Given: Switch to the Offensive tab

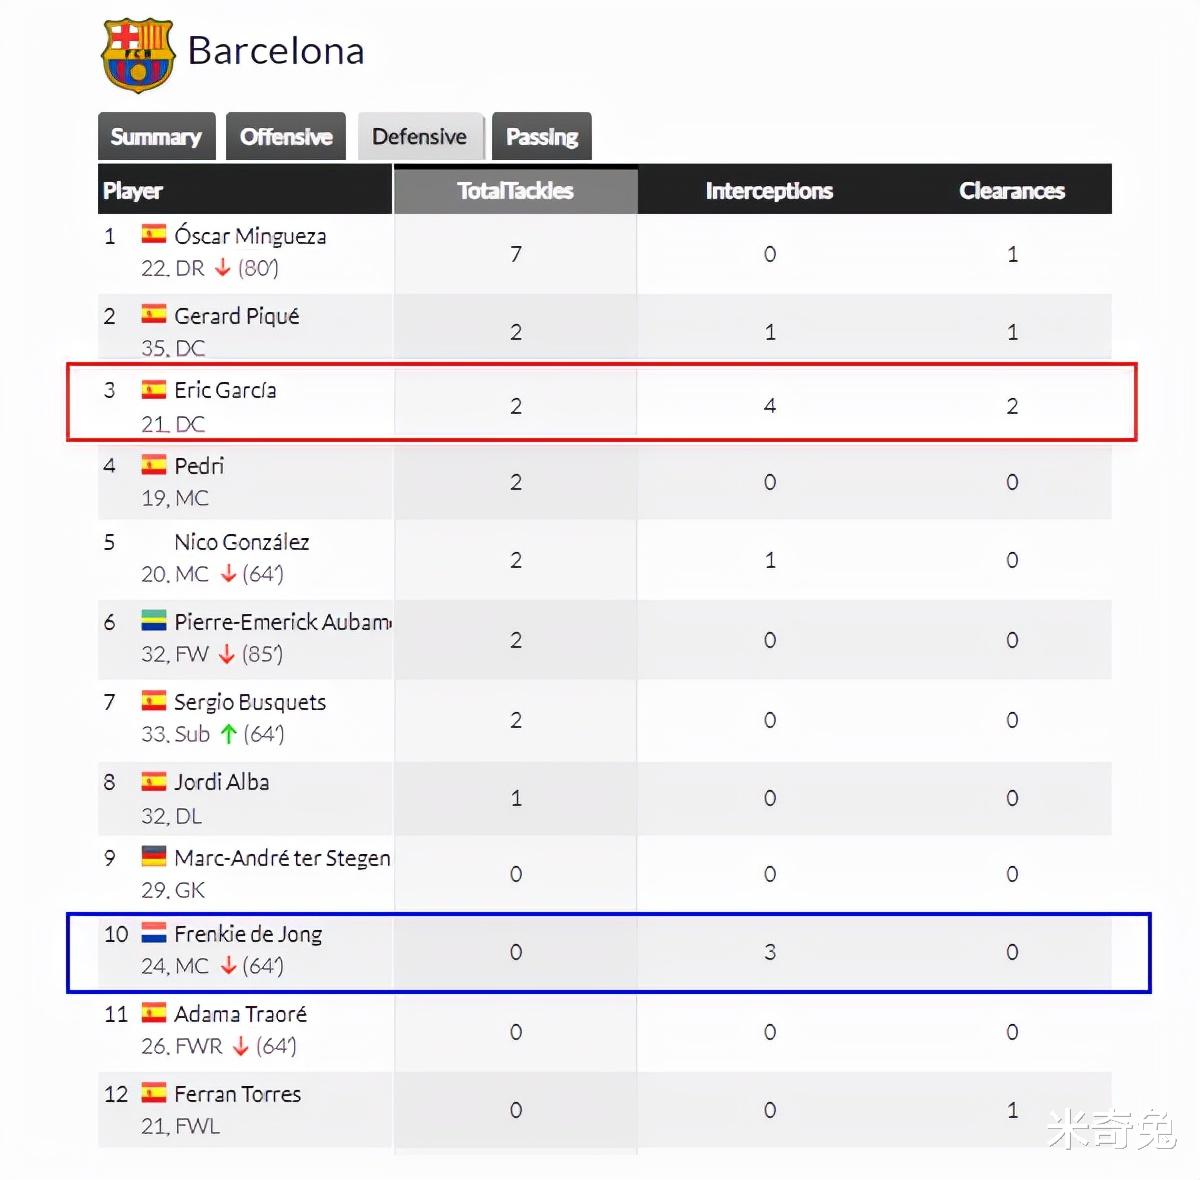Looking at the screenshot, I should click(x=286, y=136).
